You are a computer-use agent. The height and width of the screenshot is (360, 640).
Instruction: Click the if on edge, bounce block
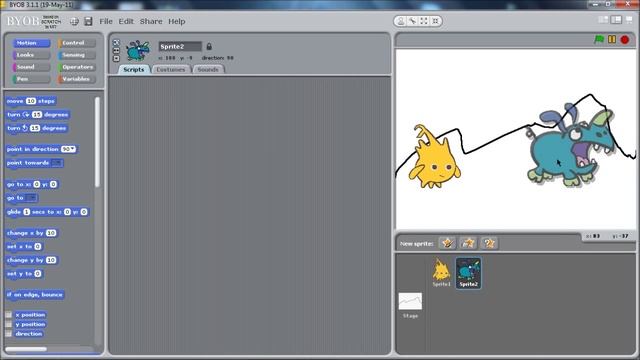(x=35, y=295)
